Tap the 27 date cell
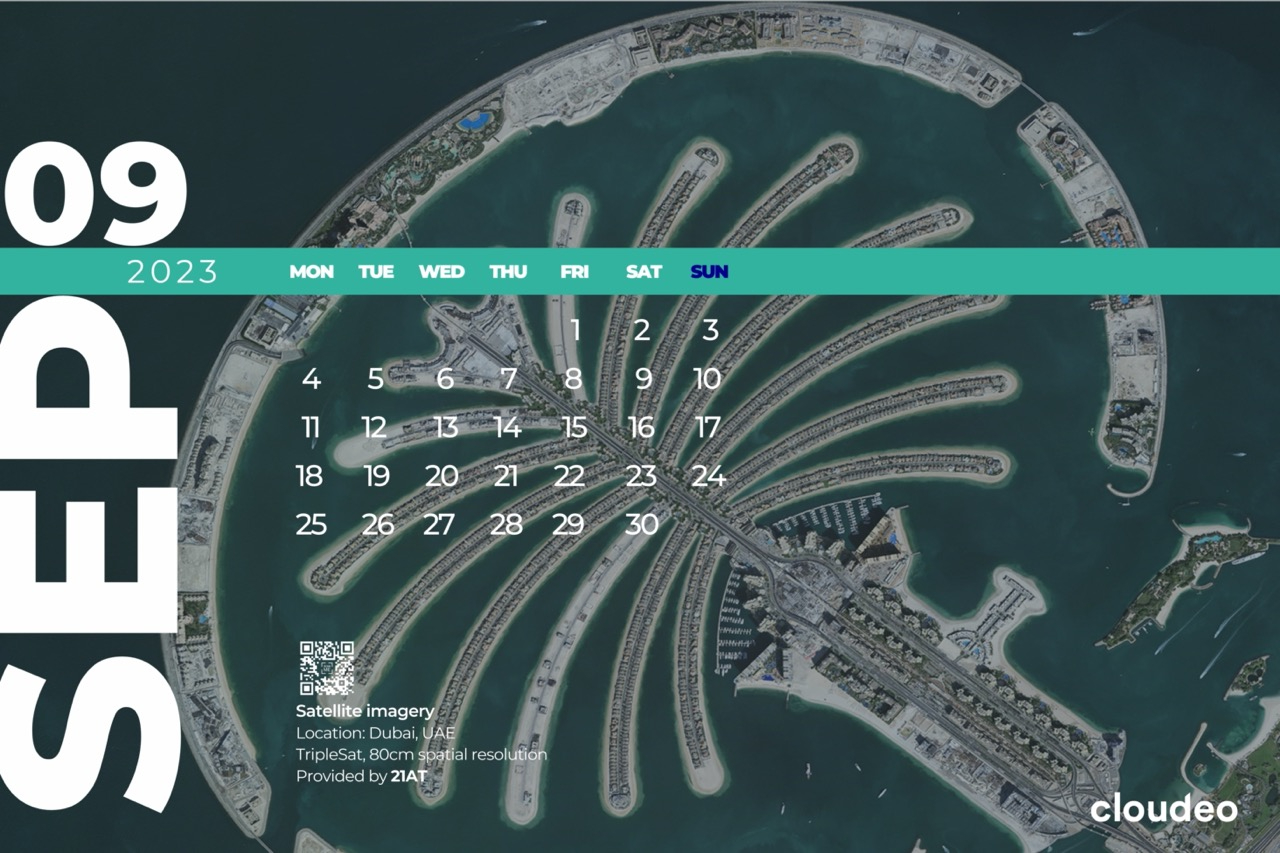This screenshot has height=853, width=1280. (x=439, y=525)
